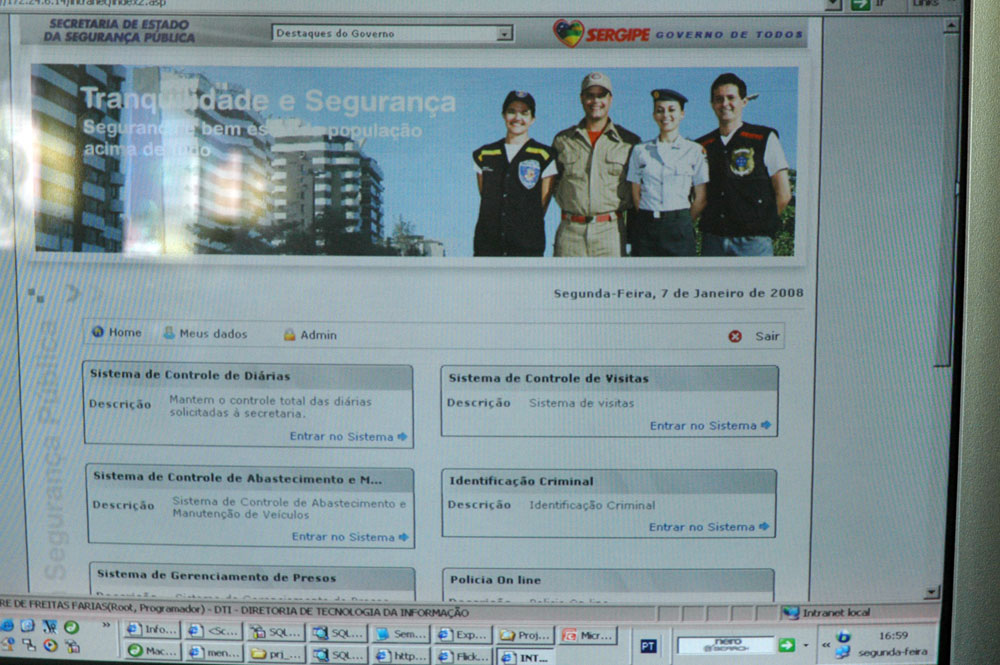Click Entrar no Sistema under Sistema de Controle de Visitas
Screen dimensions: 1000x665
710,425
